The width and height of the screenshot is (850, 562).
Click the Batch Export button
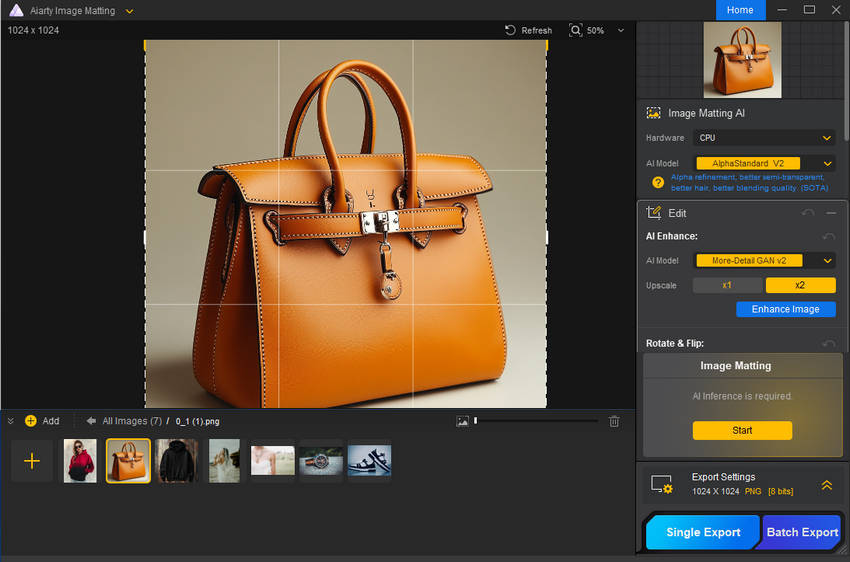pyautogui.click(x=802, y=532)
